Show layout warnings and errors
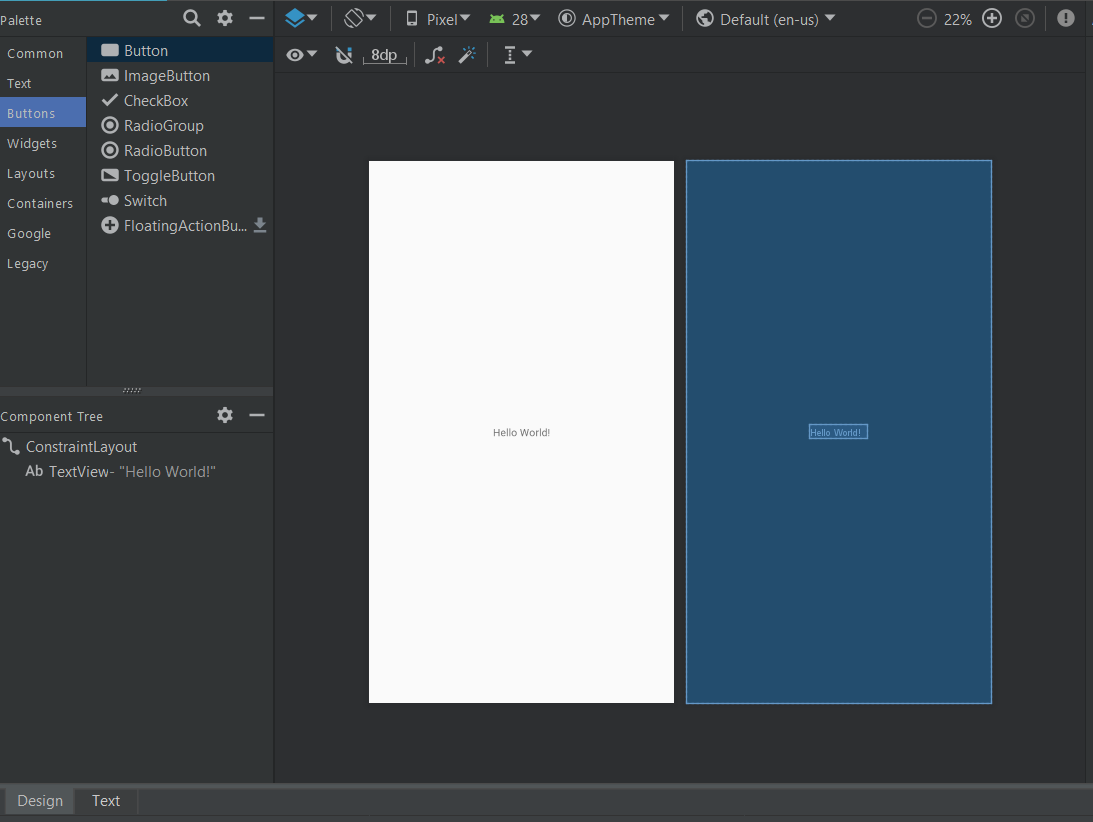The height and width of the screenshot is (822, 1093). pyautogui.click(x=1065, y=18)
